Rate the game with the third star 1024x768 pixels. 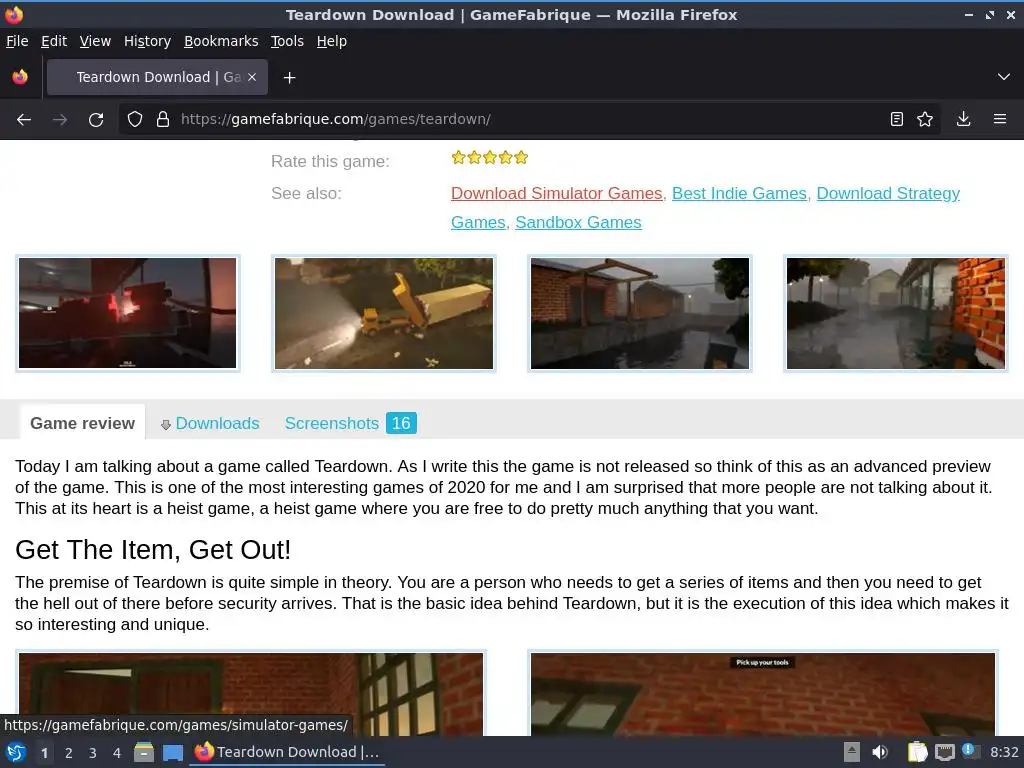point(490,157)
